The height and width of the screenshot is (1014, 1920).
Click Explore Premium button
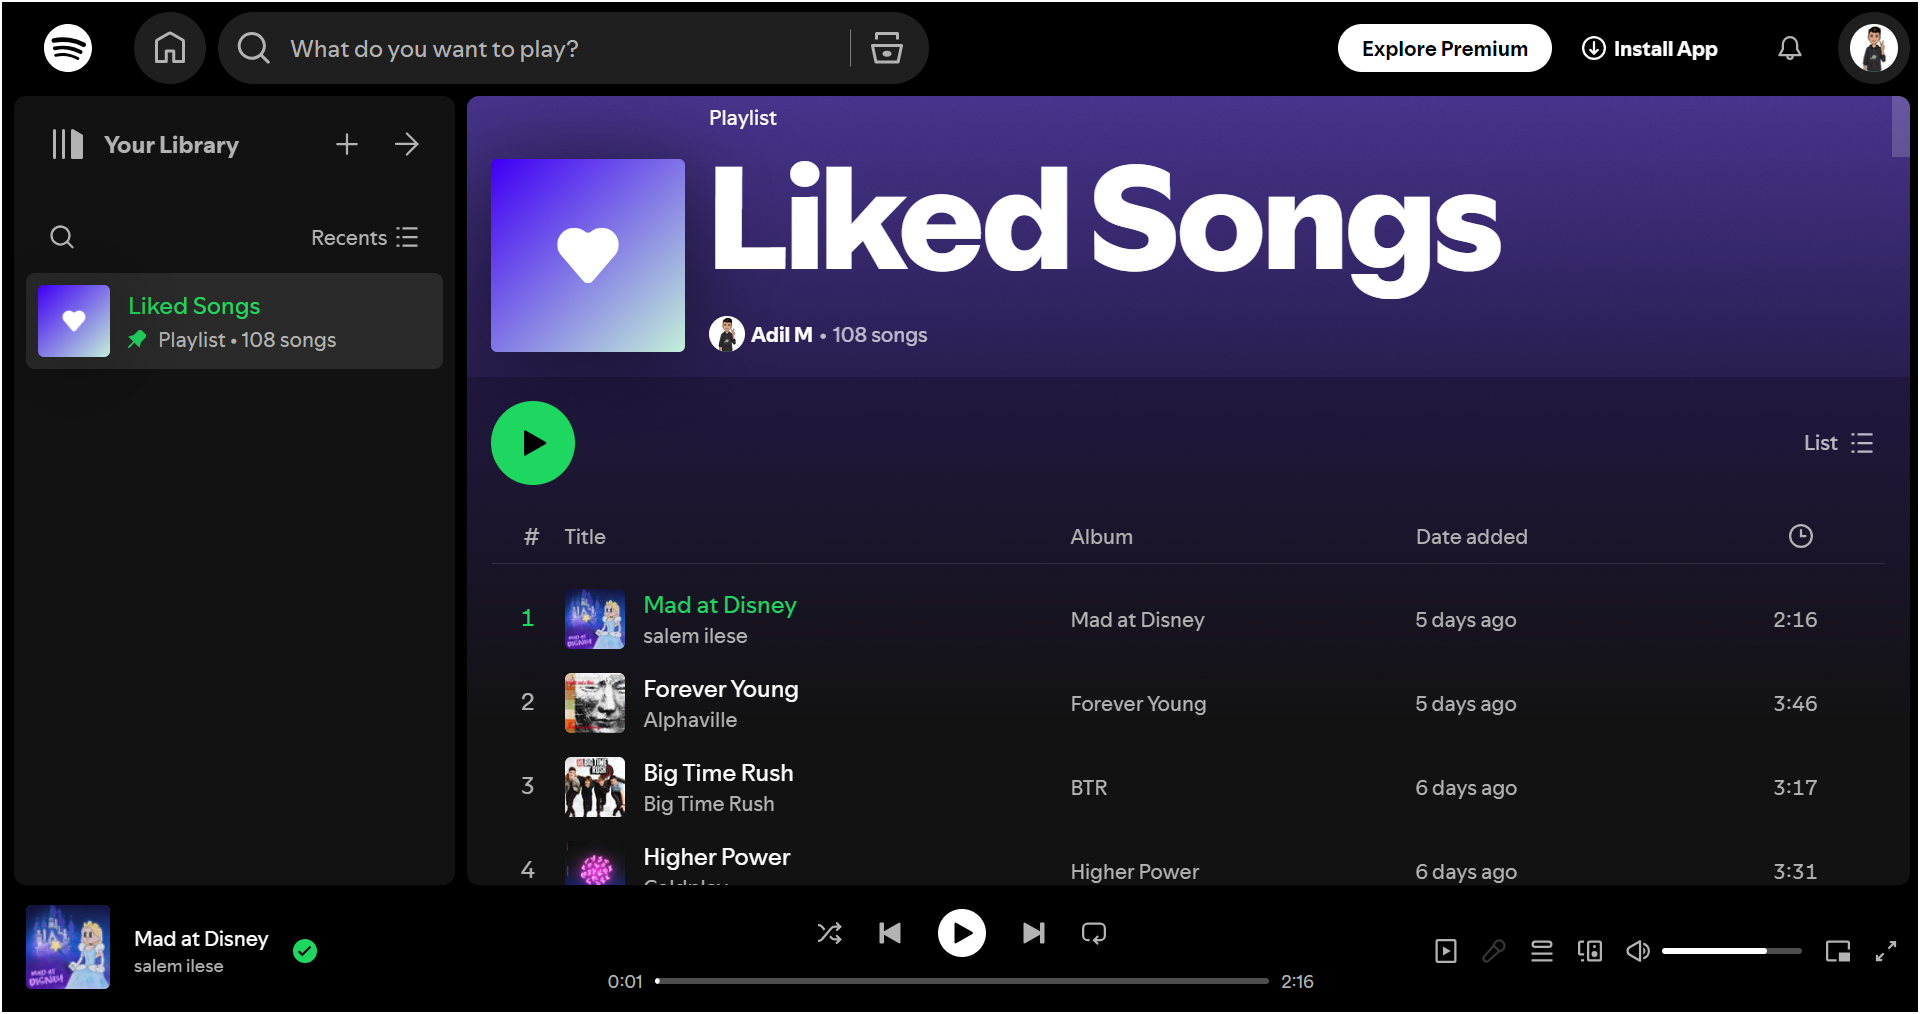tap(1445, 48)
